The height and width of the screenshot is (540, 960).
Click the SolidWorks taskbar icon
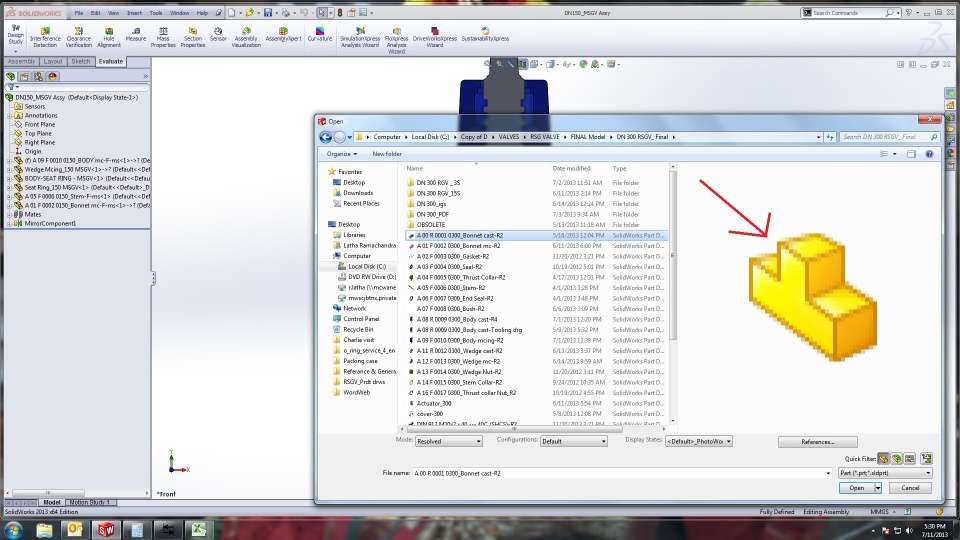click(106, 530)
